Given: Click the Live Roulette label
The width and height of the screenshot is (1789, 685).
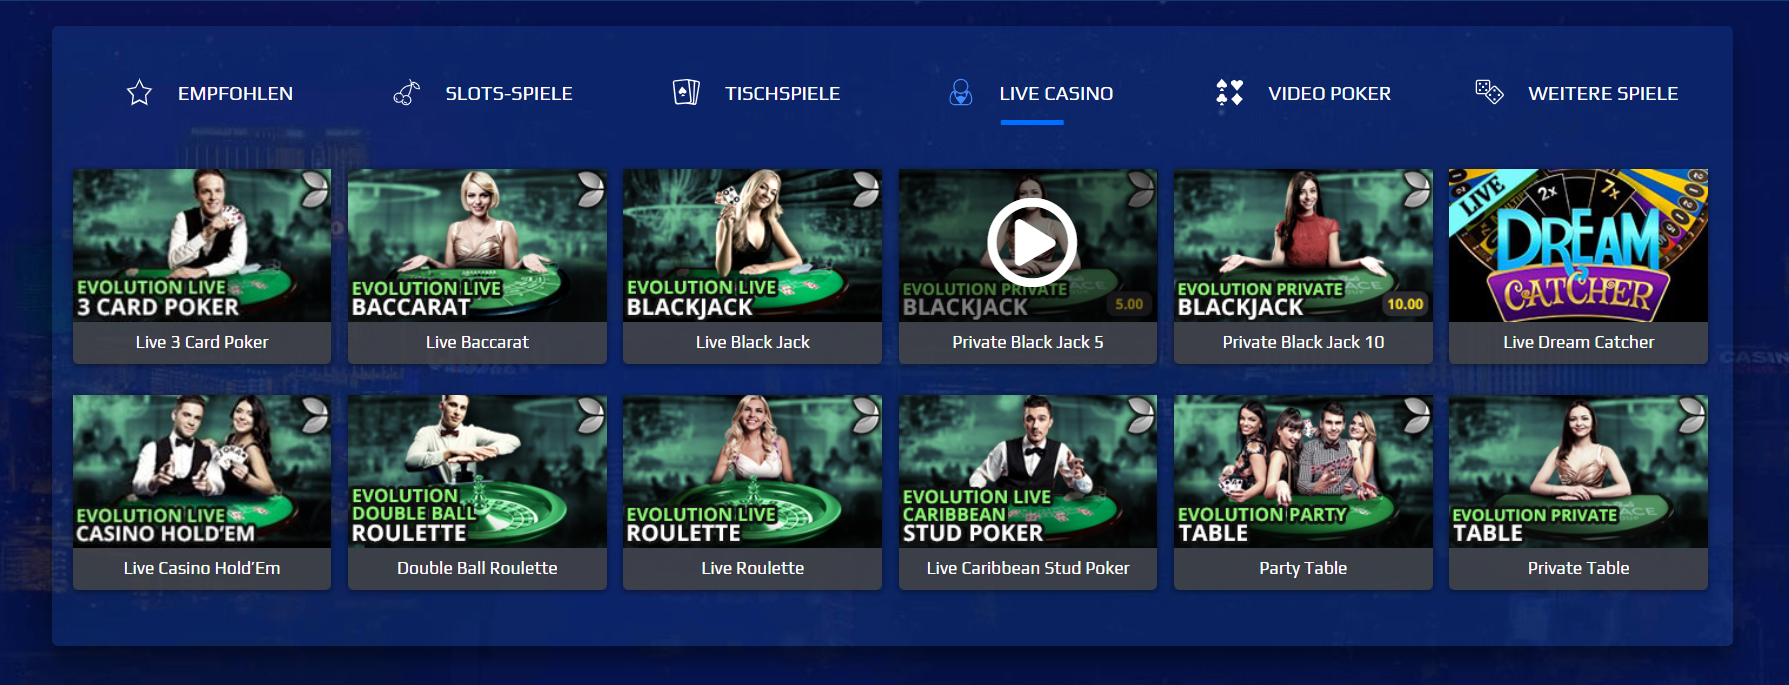Looking at the screenshot, I should [753, 568].
